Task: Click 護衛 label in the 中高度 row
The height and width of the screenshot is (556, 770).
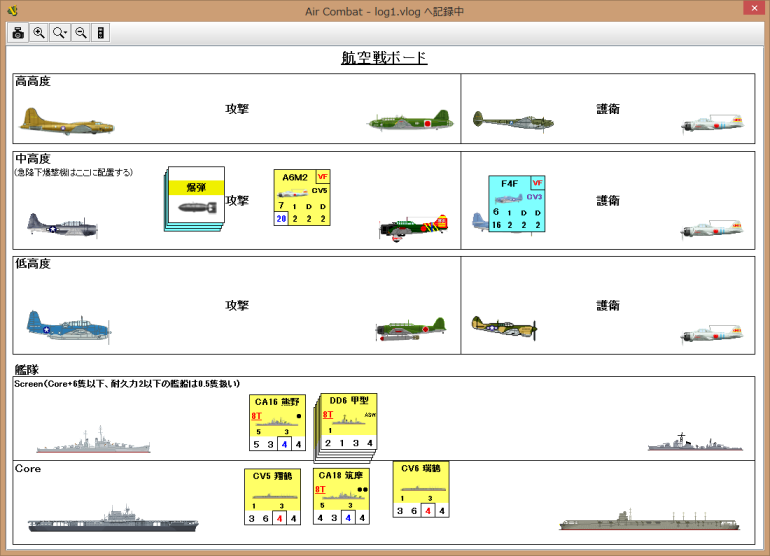Action: 608,200
